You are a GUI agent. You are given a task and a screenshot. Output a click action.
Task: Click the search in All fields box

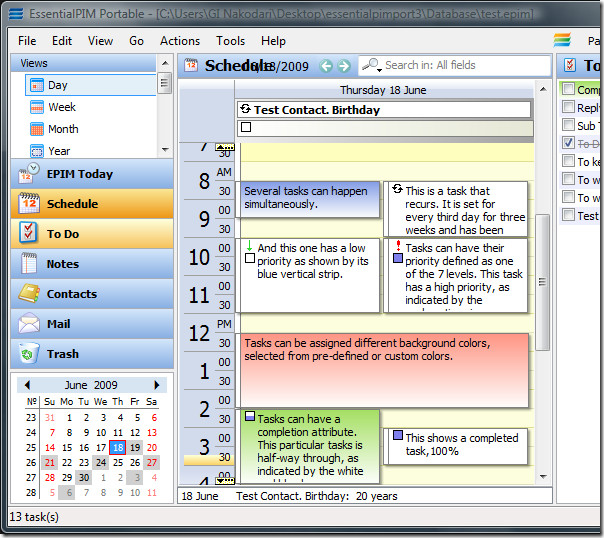coord(455,65)
